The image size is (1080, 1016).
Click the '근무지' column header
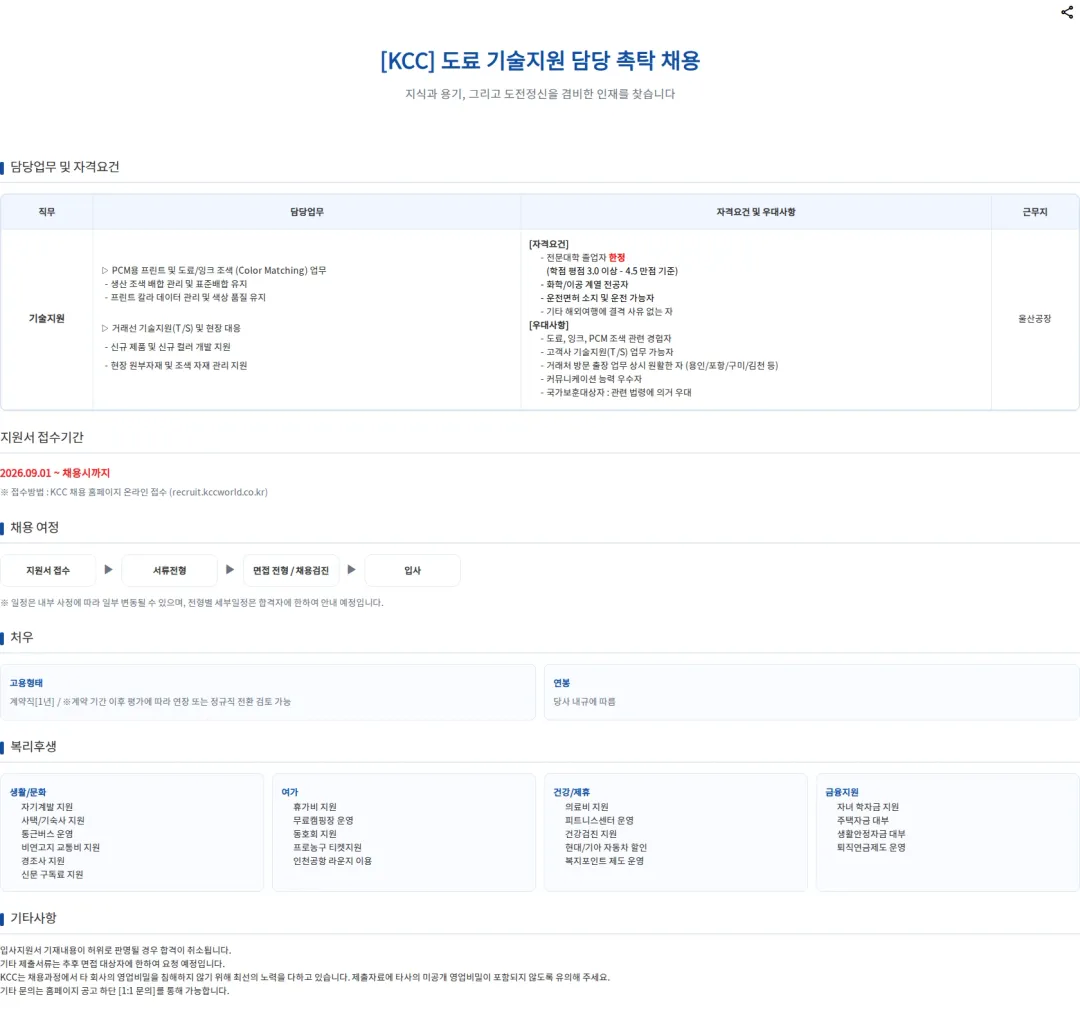pyautogui.click(x=1035, y=211)
